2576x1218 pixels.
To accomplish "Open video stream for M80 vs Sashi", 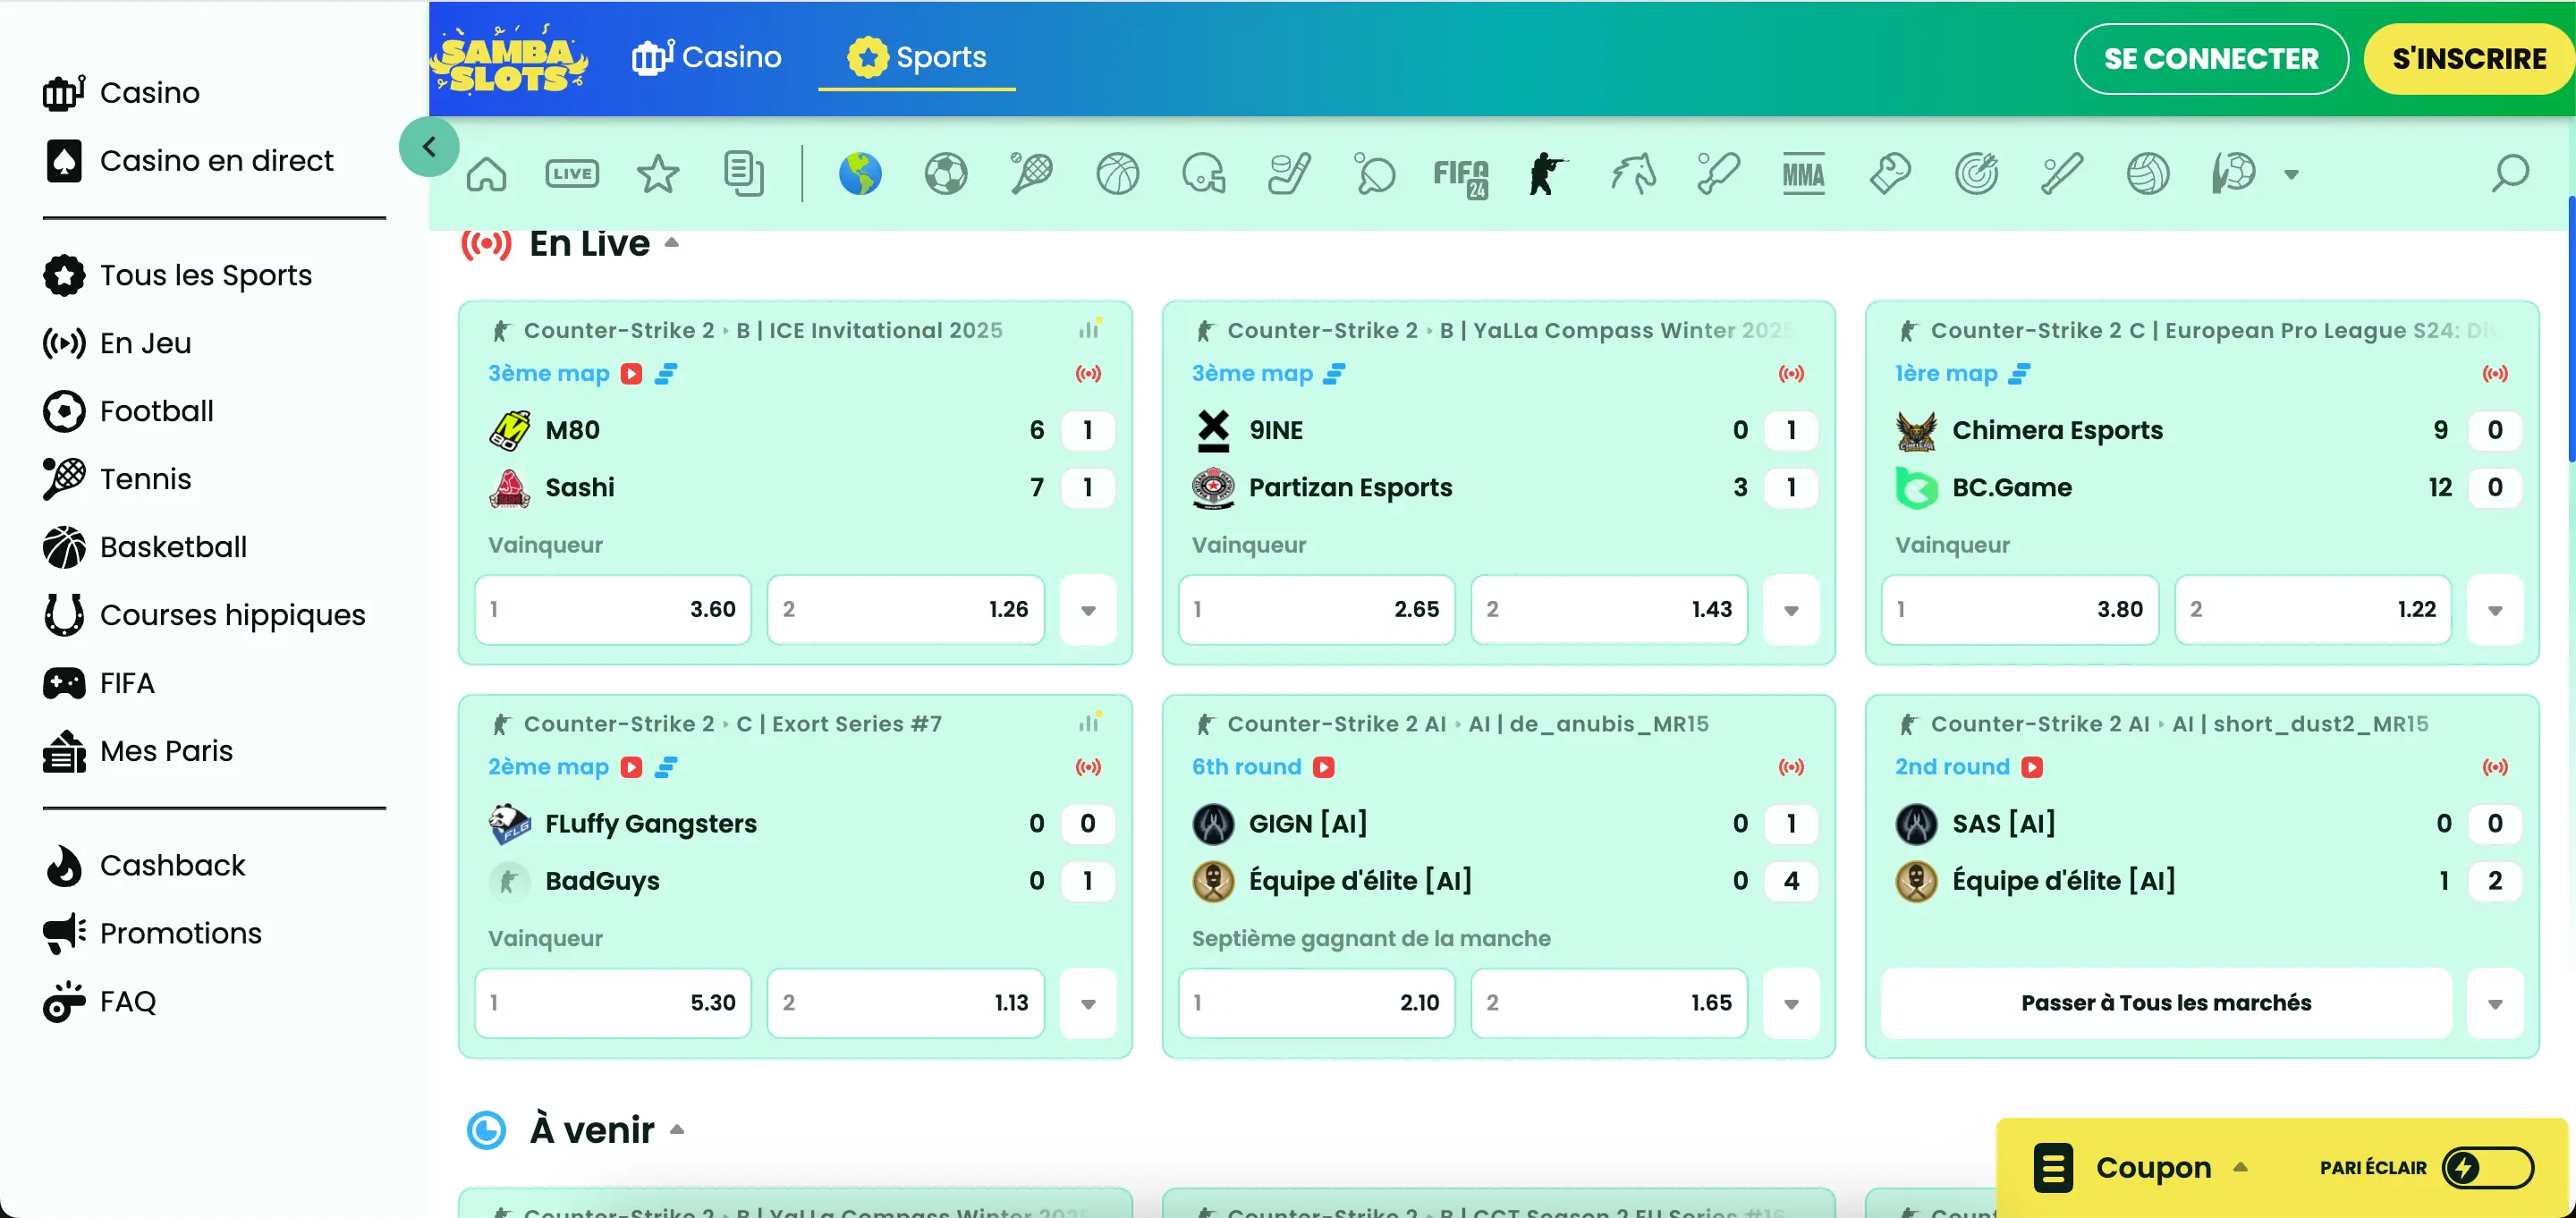I will (x=631, y=374).
